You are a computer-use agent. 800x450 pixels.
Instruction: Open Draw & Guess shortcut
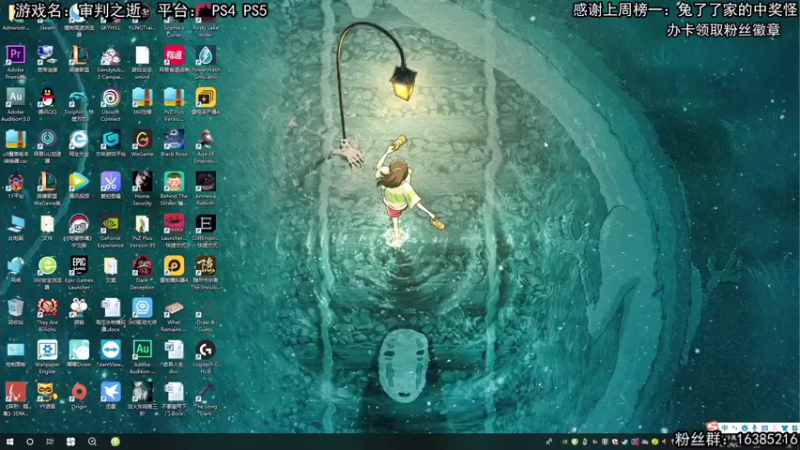coord(205,308)
